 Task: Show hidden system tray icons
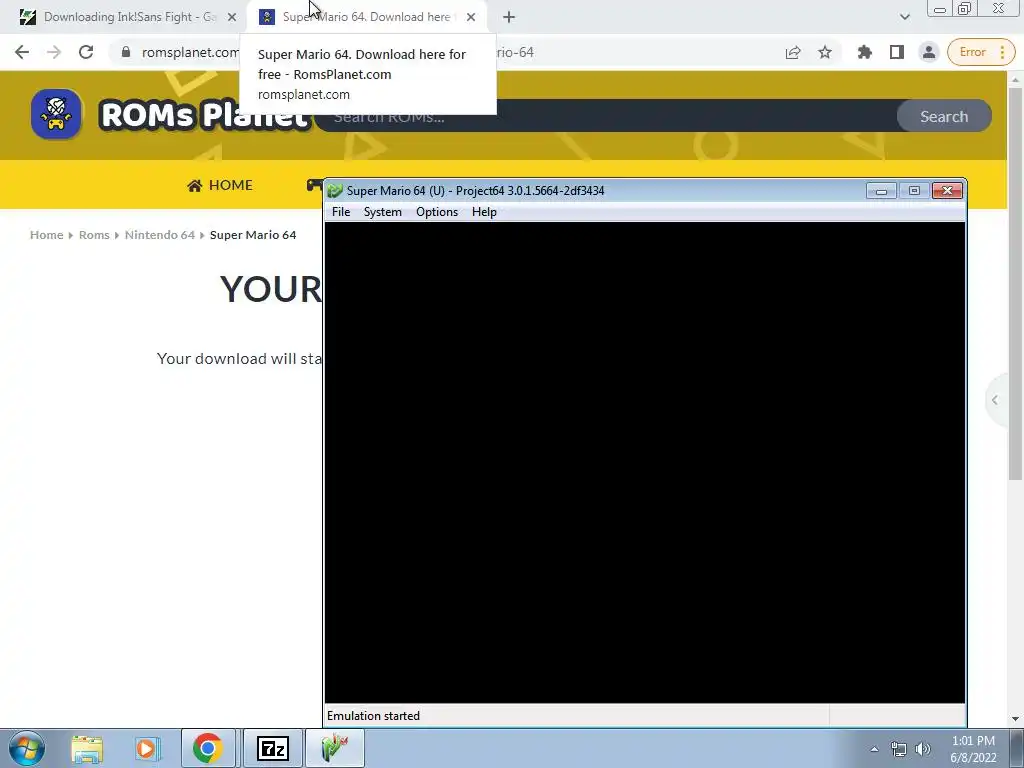tap(874, 749)
